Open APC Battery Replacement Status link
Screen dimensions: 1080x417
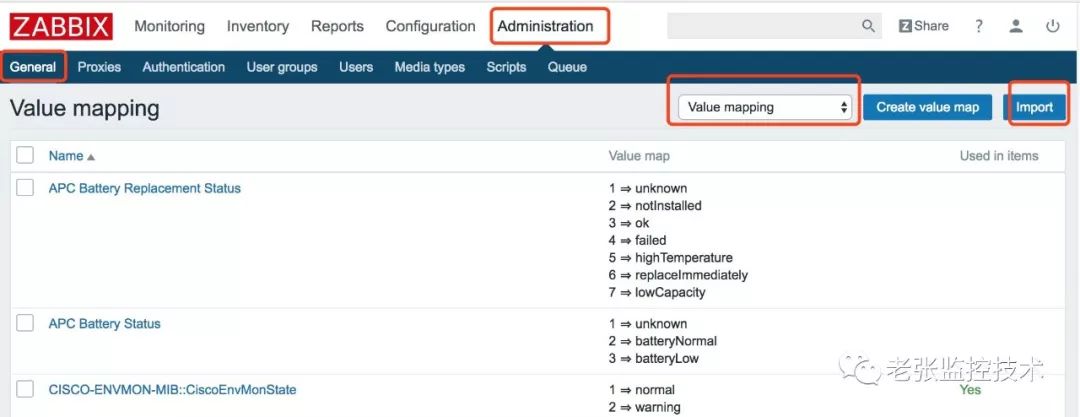point(145,188)
